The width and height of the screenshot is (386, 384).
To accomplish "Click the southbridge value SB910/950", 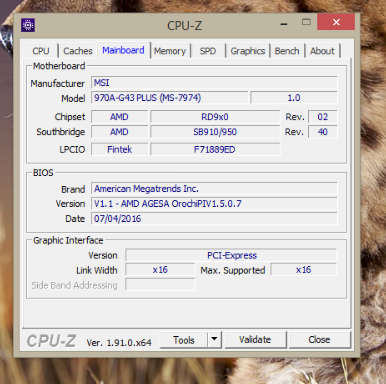I will point(215,132).
